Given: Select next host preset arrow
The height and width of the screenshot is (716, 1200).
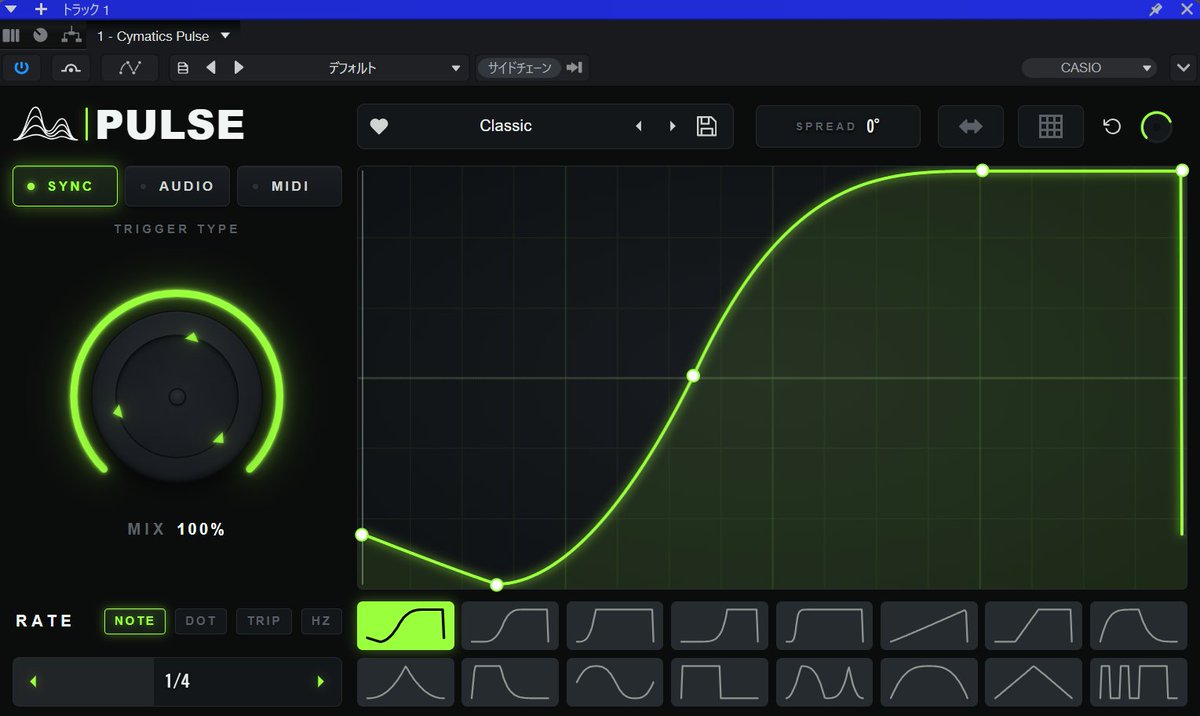Looking at the screenshot, I should click(x=238, y=68).
